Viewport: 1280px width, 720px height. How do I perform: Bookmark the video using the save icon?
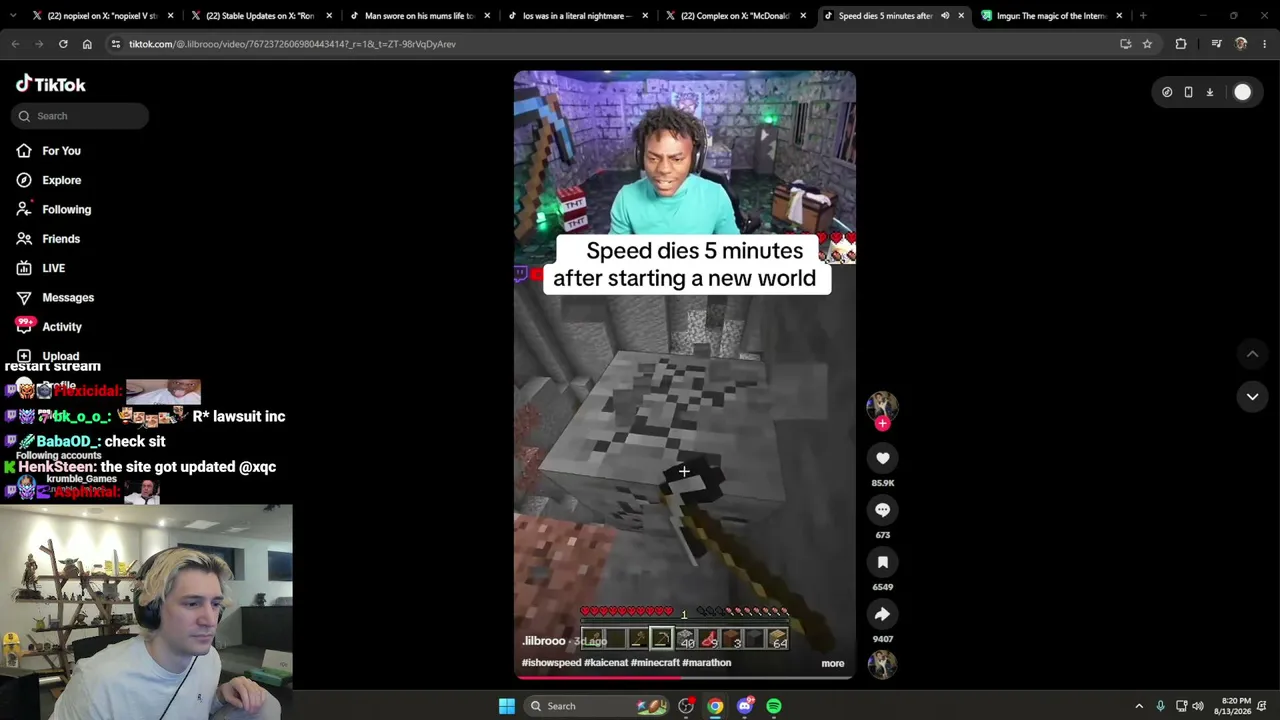click(x=882, y=562)
